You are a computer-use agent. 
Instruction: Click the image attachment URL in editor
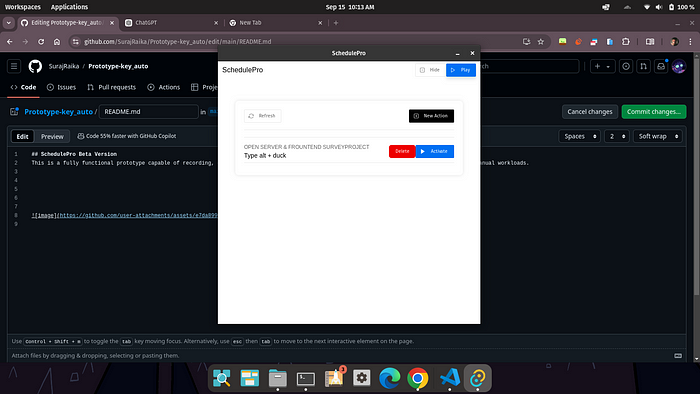coord(138,216)
